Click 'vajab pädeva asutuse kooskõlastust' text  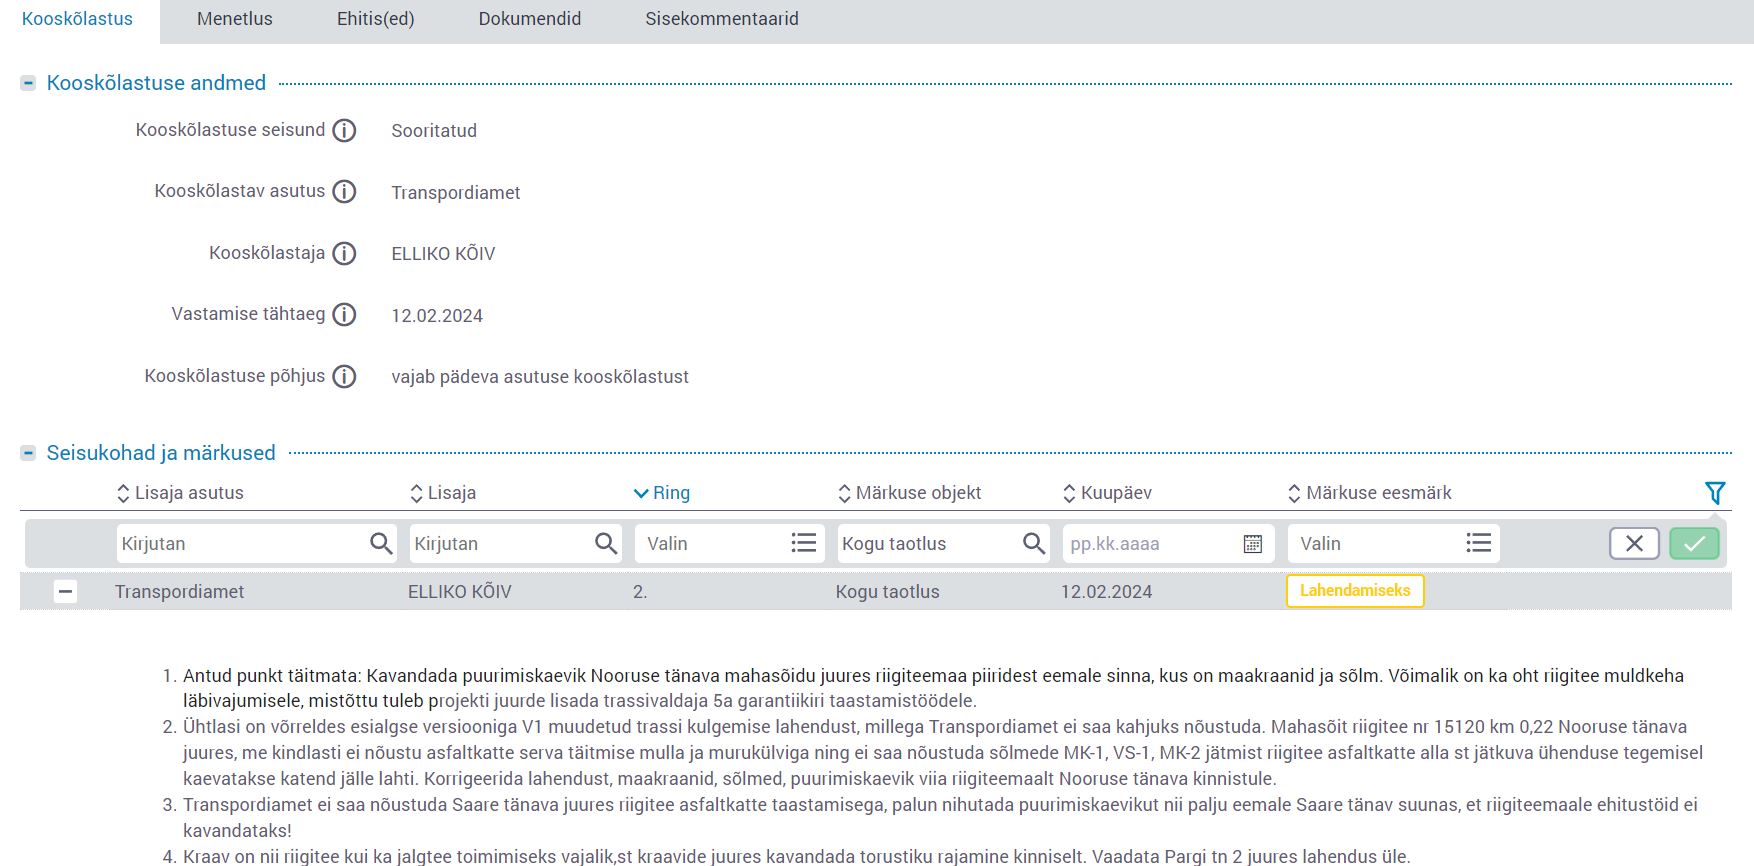[540, 377]
